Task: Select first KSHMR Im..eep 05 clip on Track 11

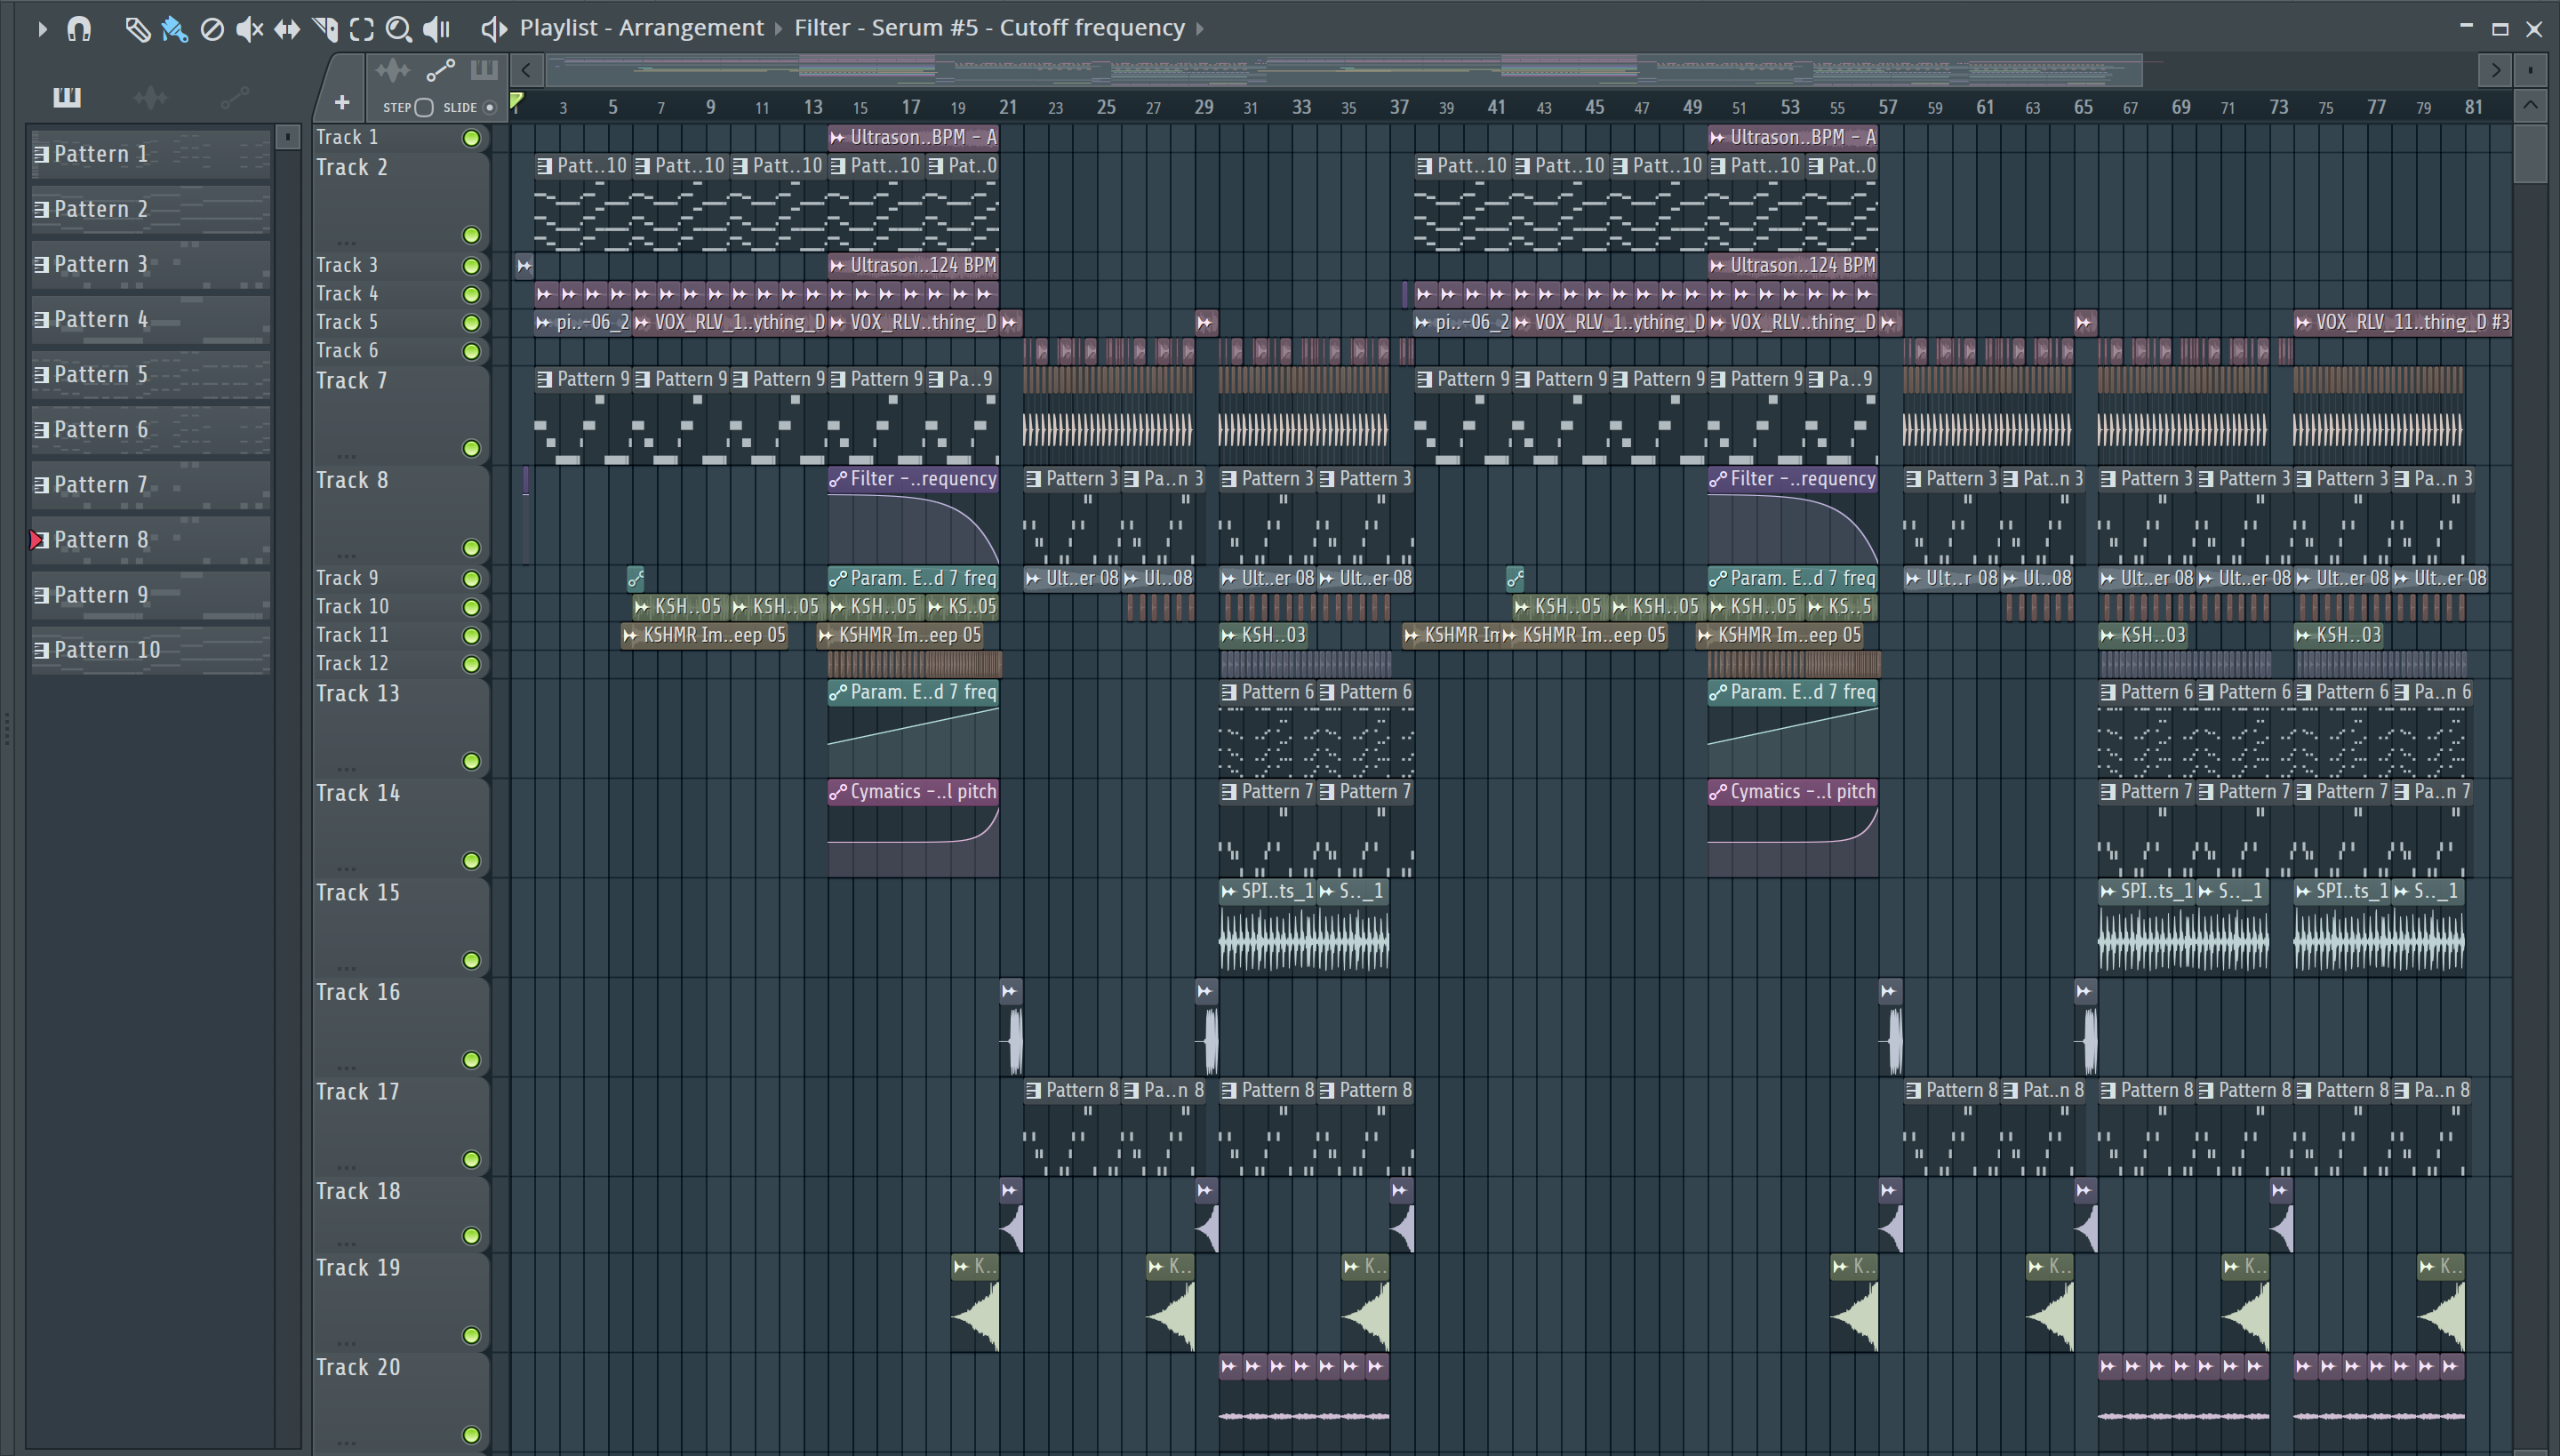Action: coord(704,636)
